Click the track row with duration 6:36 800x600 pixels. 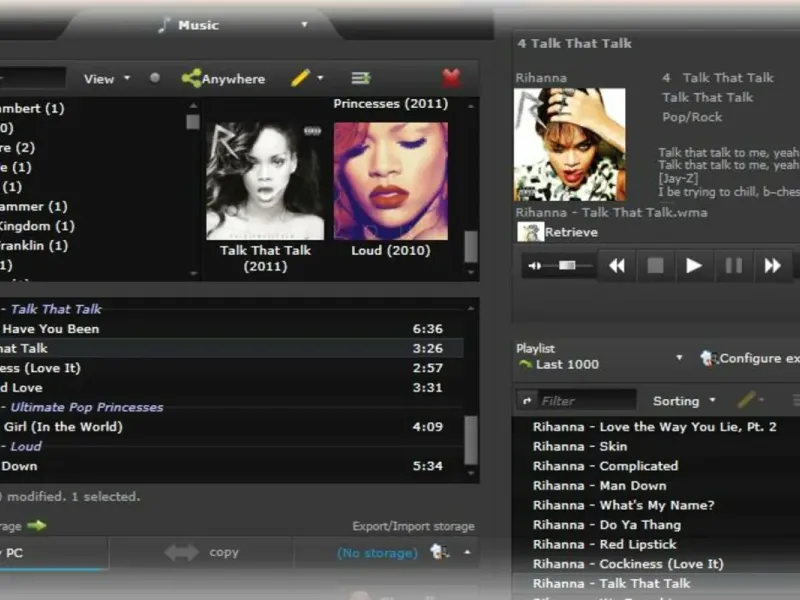pos(232,329)
